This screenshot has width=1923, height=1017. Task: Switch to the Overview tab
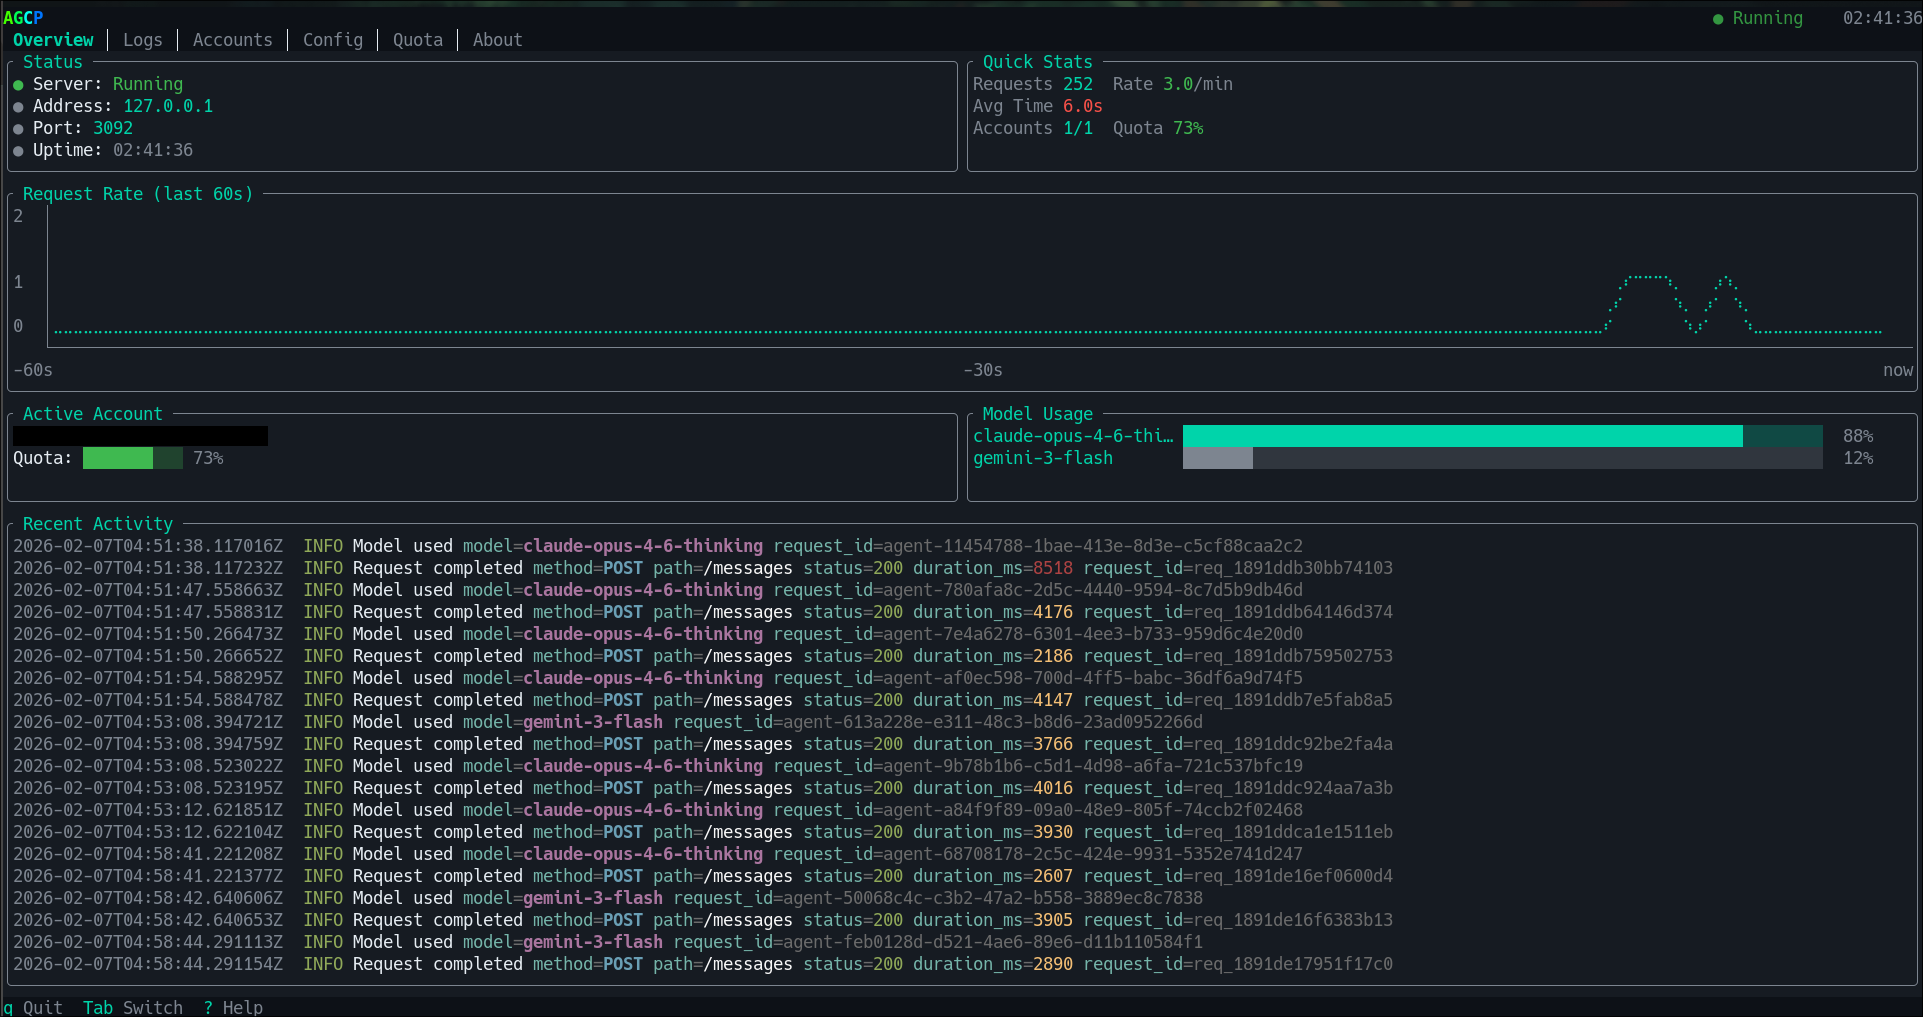coord(53,40)
